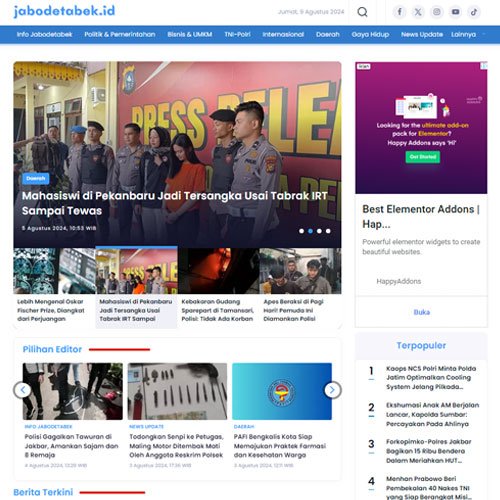Screen dimensions: 500x500
Task: Open Lebih Mengenal Oskar Fischer Prize caption
Action: pyautogui.click(x=51, y=310)
